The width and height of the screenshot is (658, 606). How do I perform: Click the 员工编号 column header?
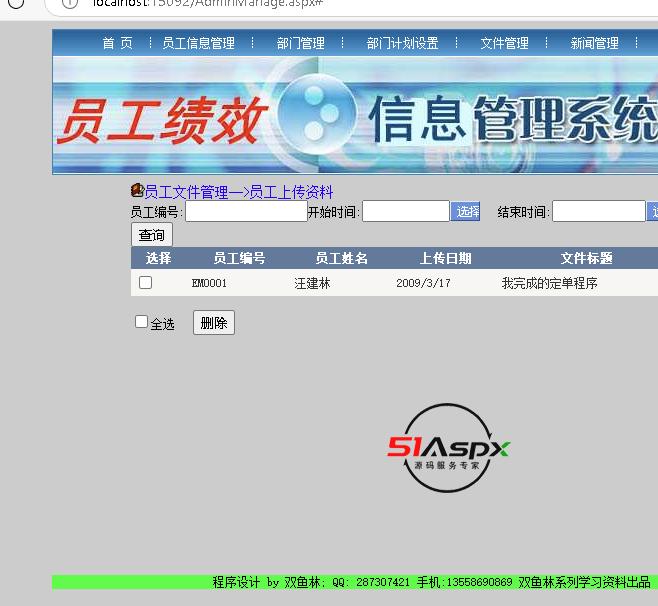[x=239, y=258]
